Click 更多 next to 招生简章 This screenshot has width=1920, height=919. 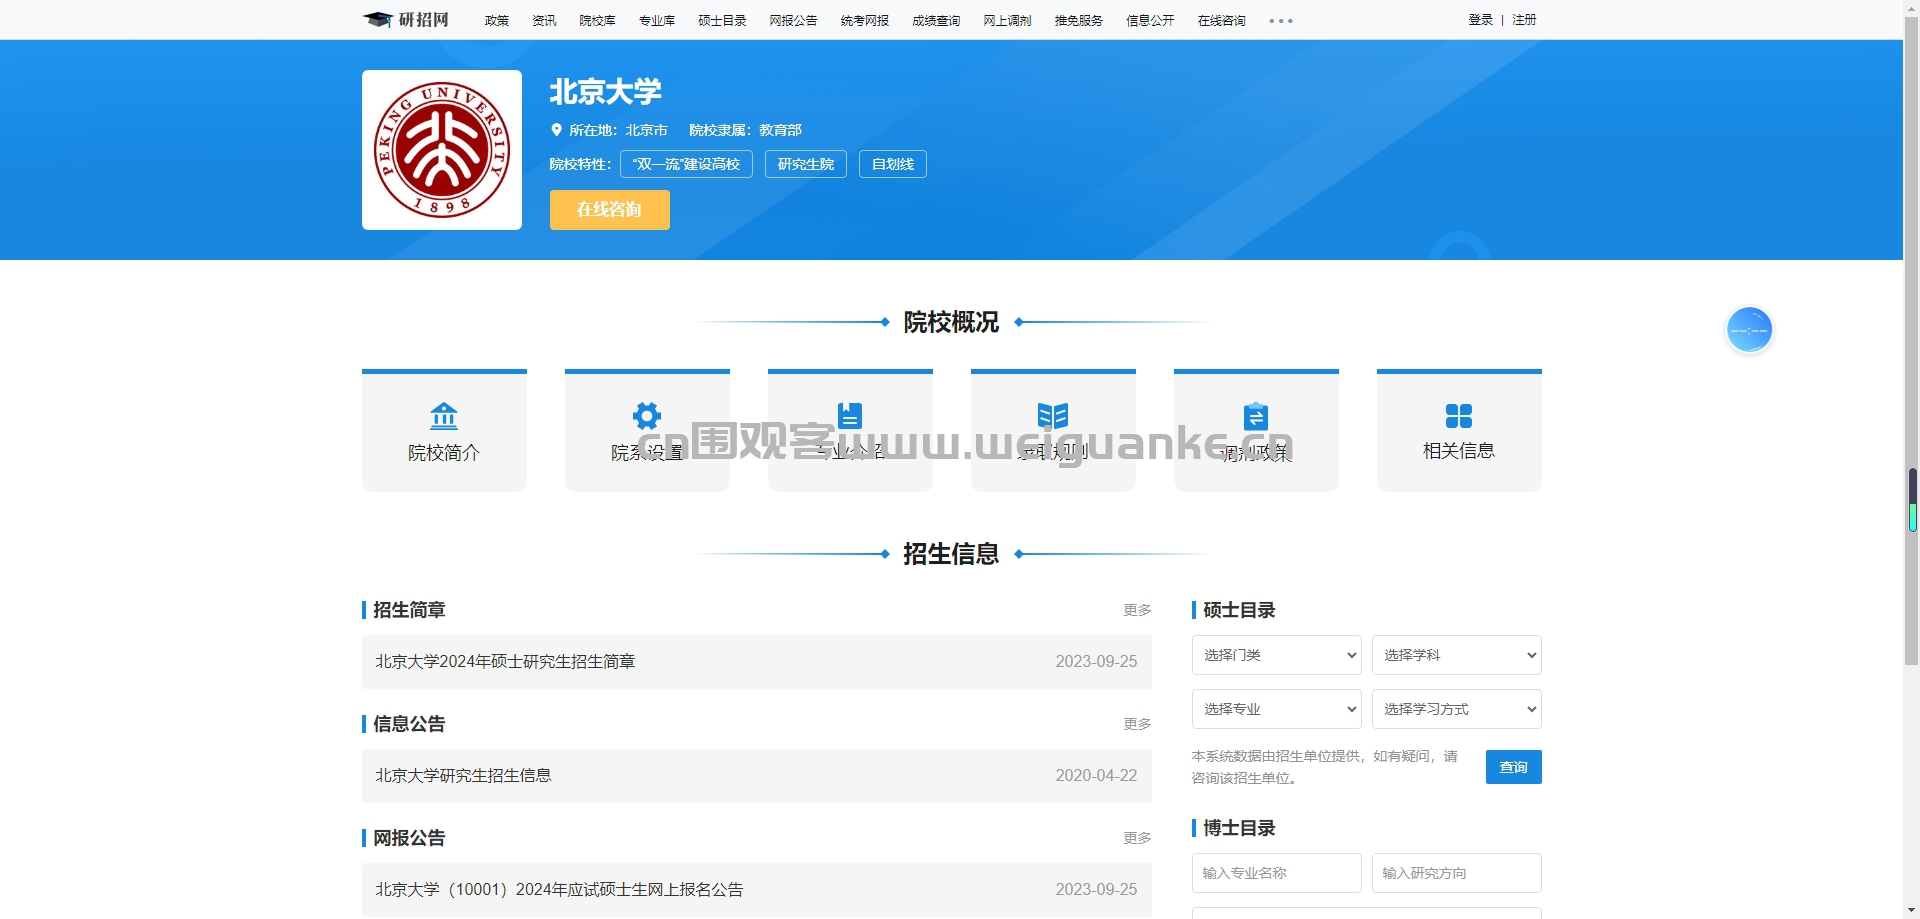(x=1137, y=610)
